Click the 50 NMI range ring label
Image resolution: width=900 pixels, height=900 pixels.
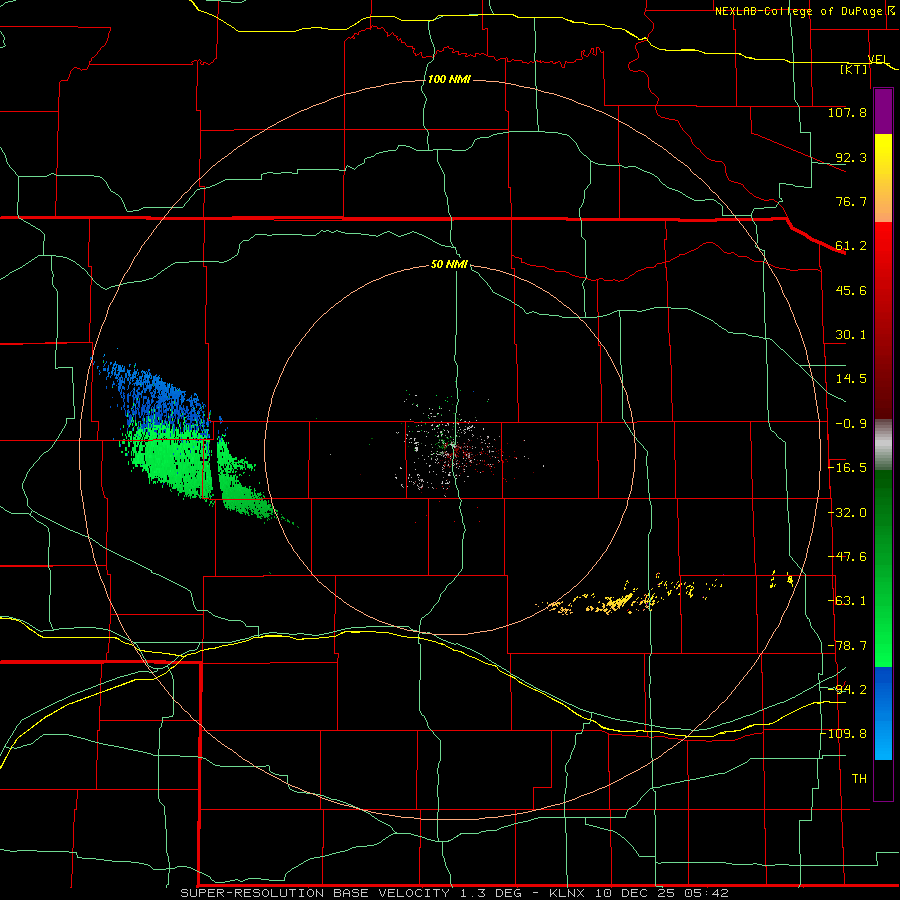coord(449,264)
